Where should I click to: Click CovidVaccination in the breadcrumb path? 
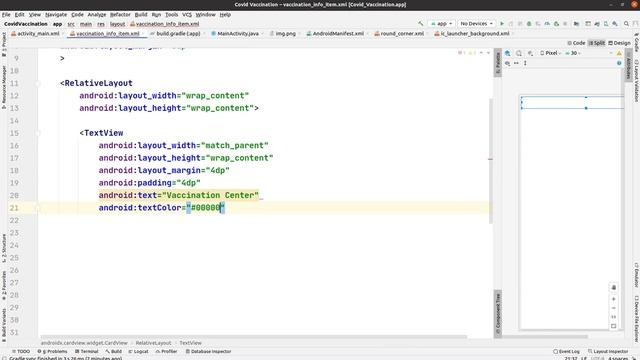tap(26, 24)
